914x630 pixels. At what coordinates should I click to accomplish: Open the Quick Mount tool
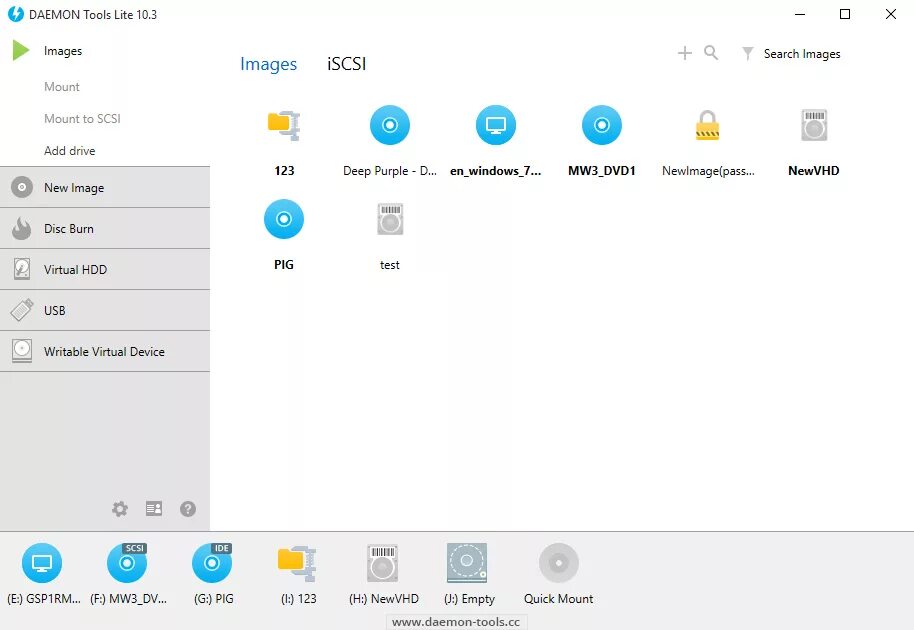557,562
